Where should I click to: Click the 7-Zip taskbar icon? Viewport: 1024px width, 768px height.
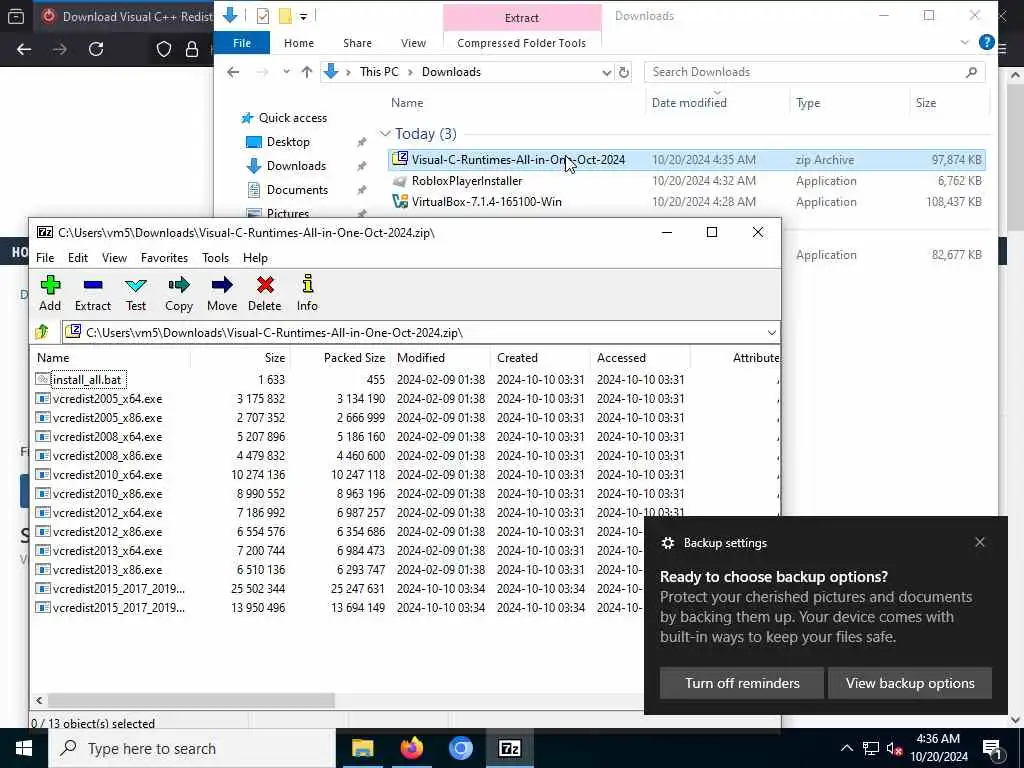click(509, 748)
